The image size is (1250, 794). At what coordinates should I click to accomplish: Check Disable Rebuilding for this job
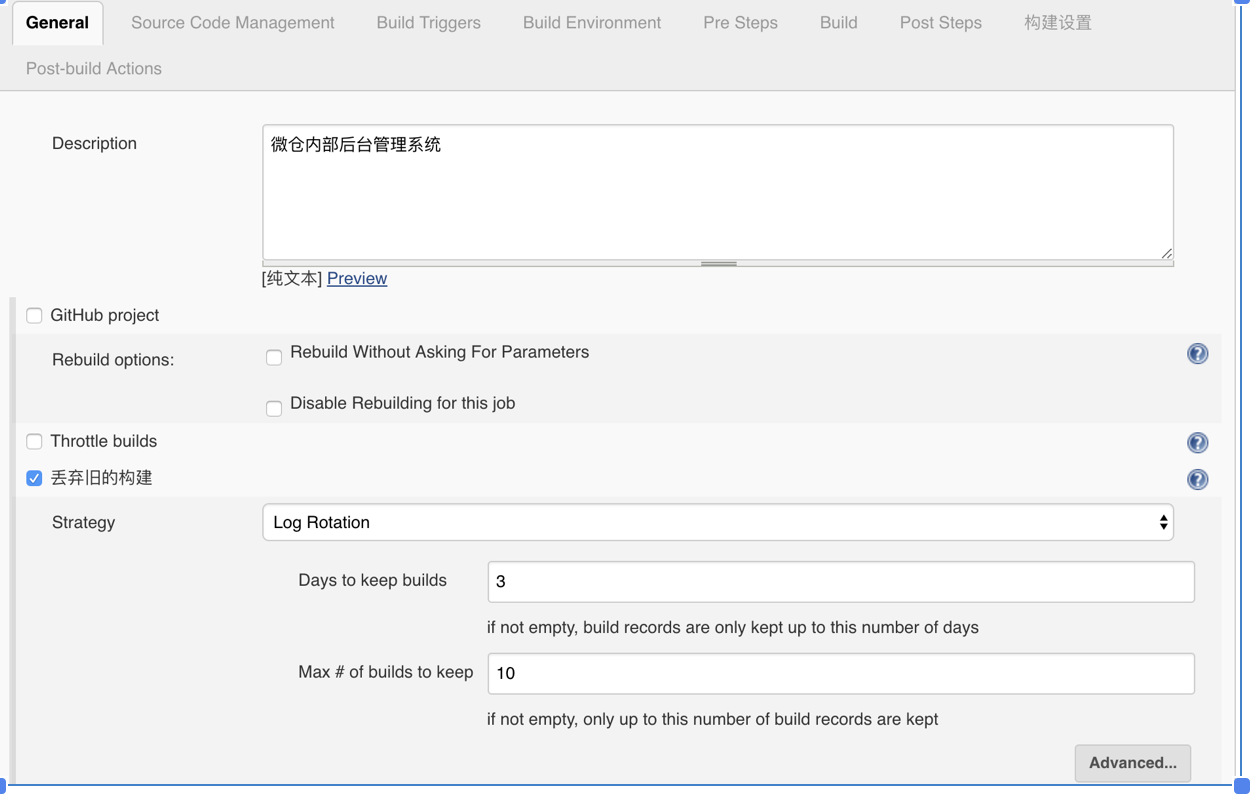coord(274,408)
